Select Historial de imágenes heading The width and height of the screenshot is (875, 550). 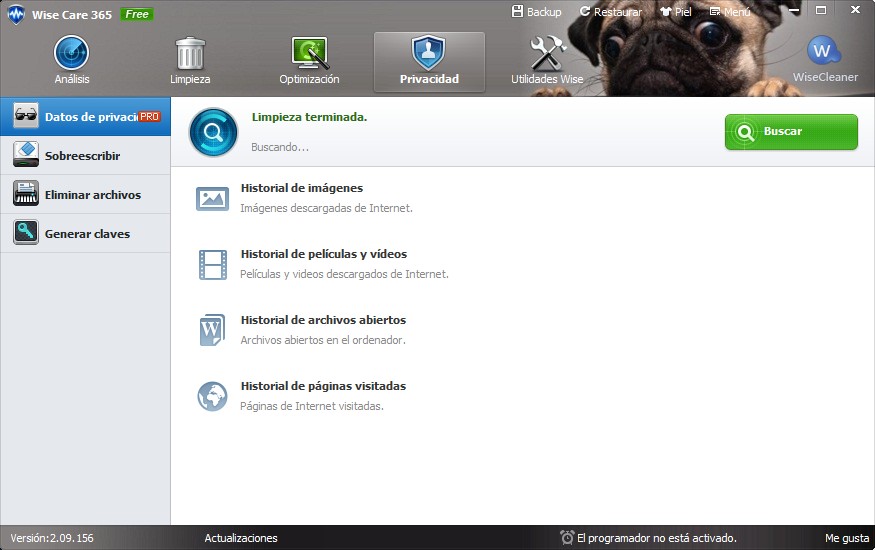(x=302, y=188)
